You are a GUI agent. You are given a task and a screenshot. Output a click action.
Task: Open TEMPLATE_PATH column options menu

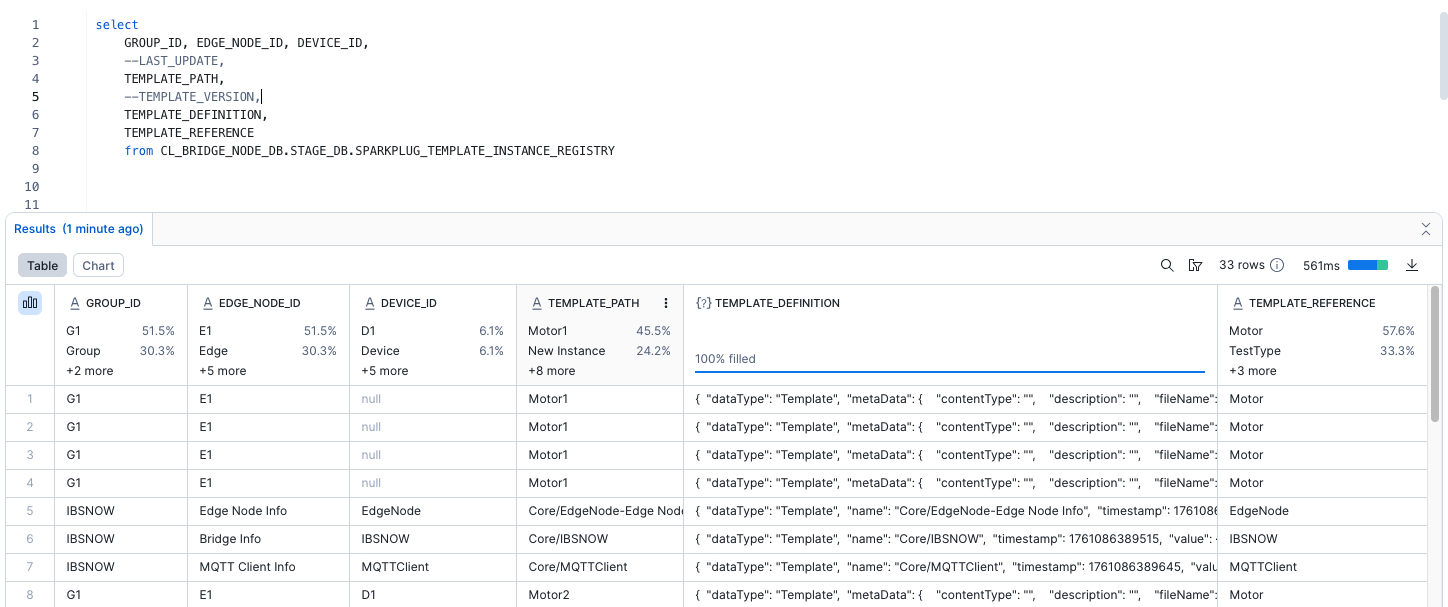[666, 303]
